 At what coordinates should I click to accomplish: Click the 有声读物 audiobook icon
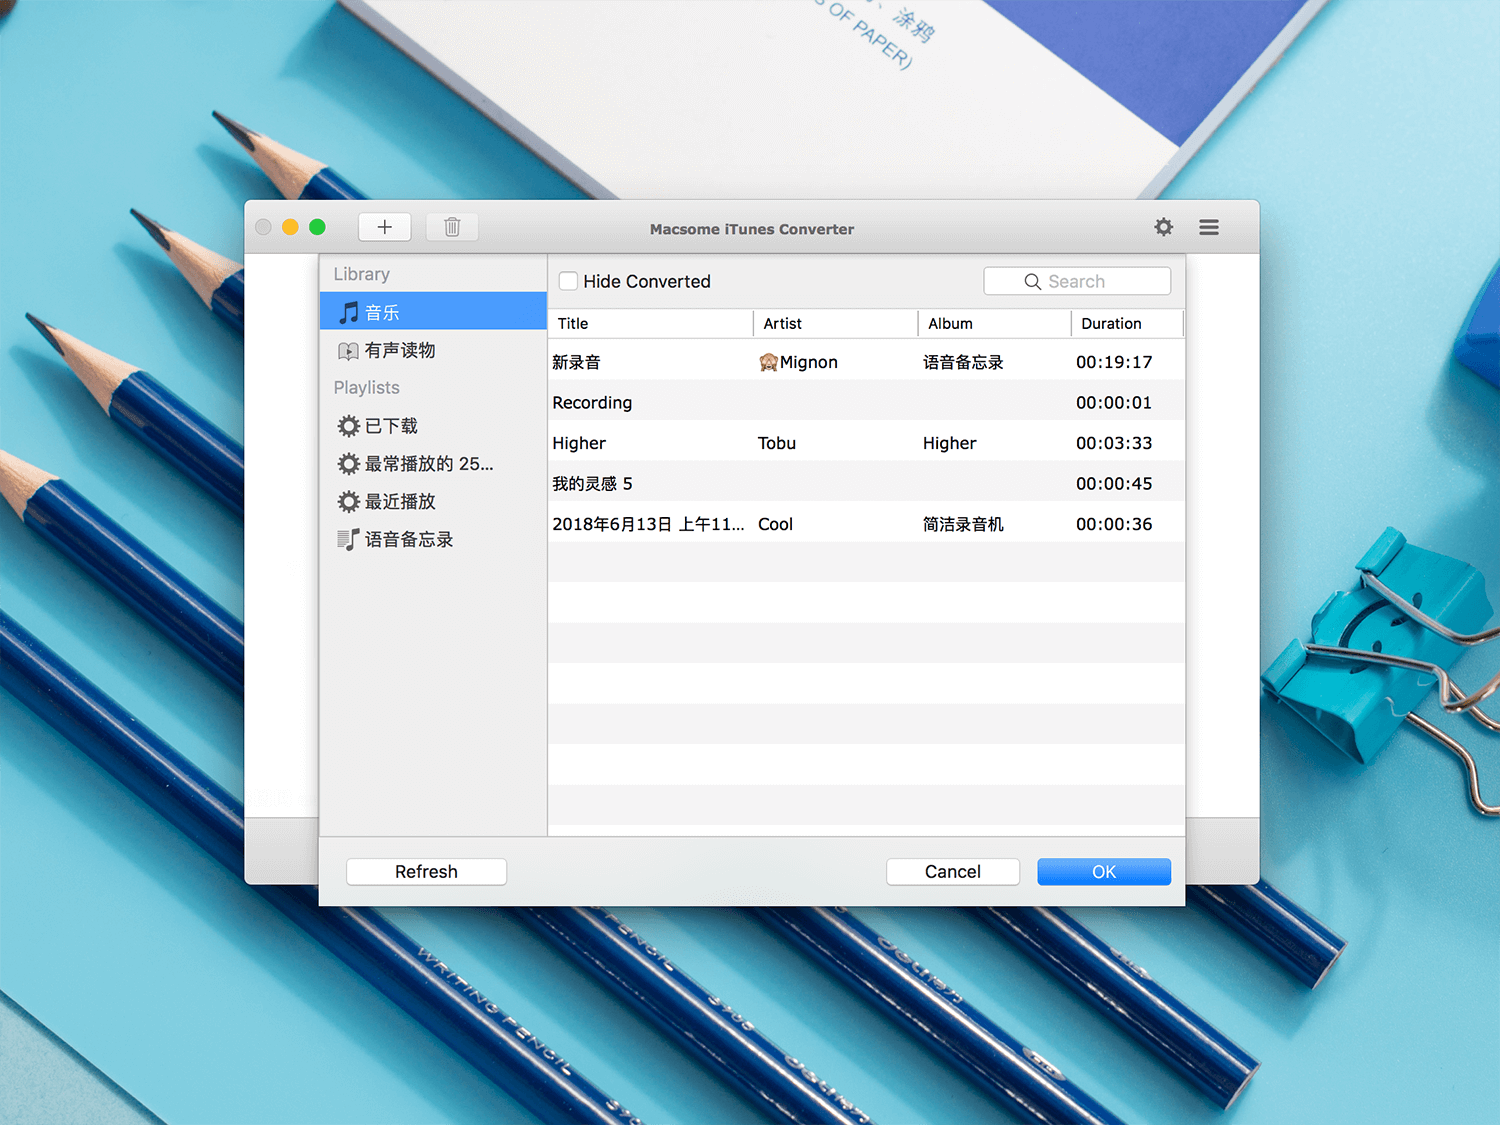(x=348, y=350)
